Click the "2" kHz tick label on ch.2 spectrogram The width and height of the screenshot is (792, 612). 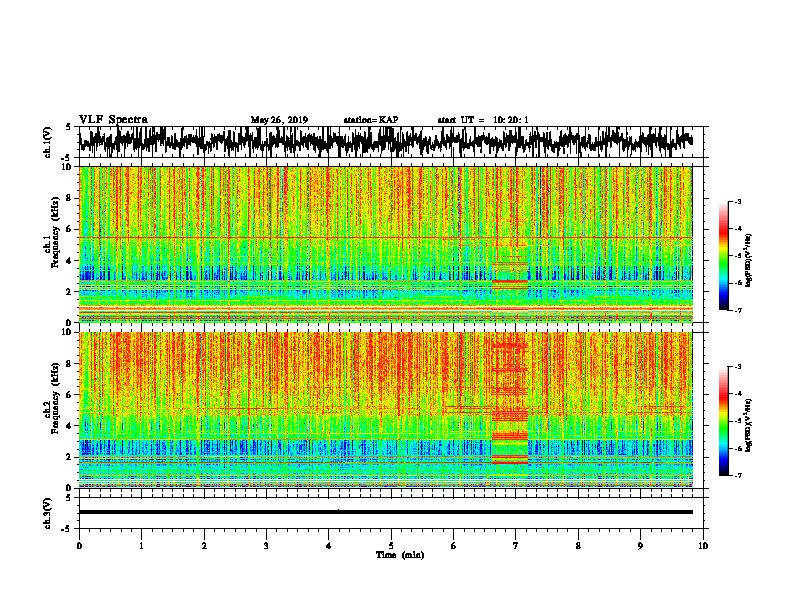pos(70,457)
